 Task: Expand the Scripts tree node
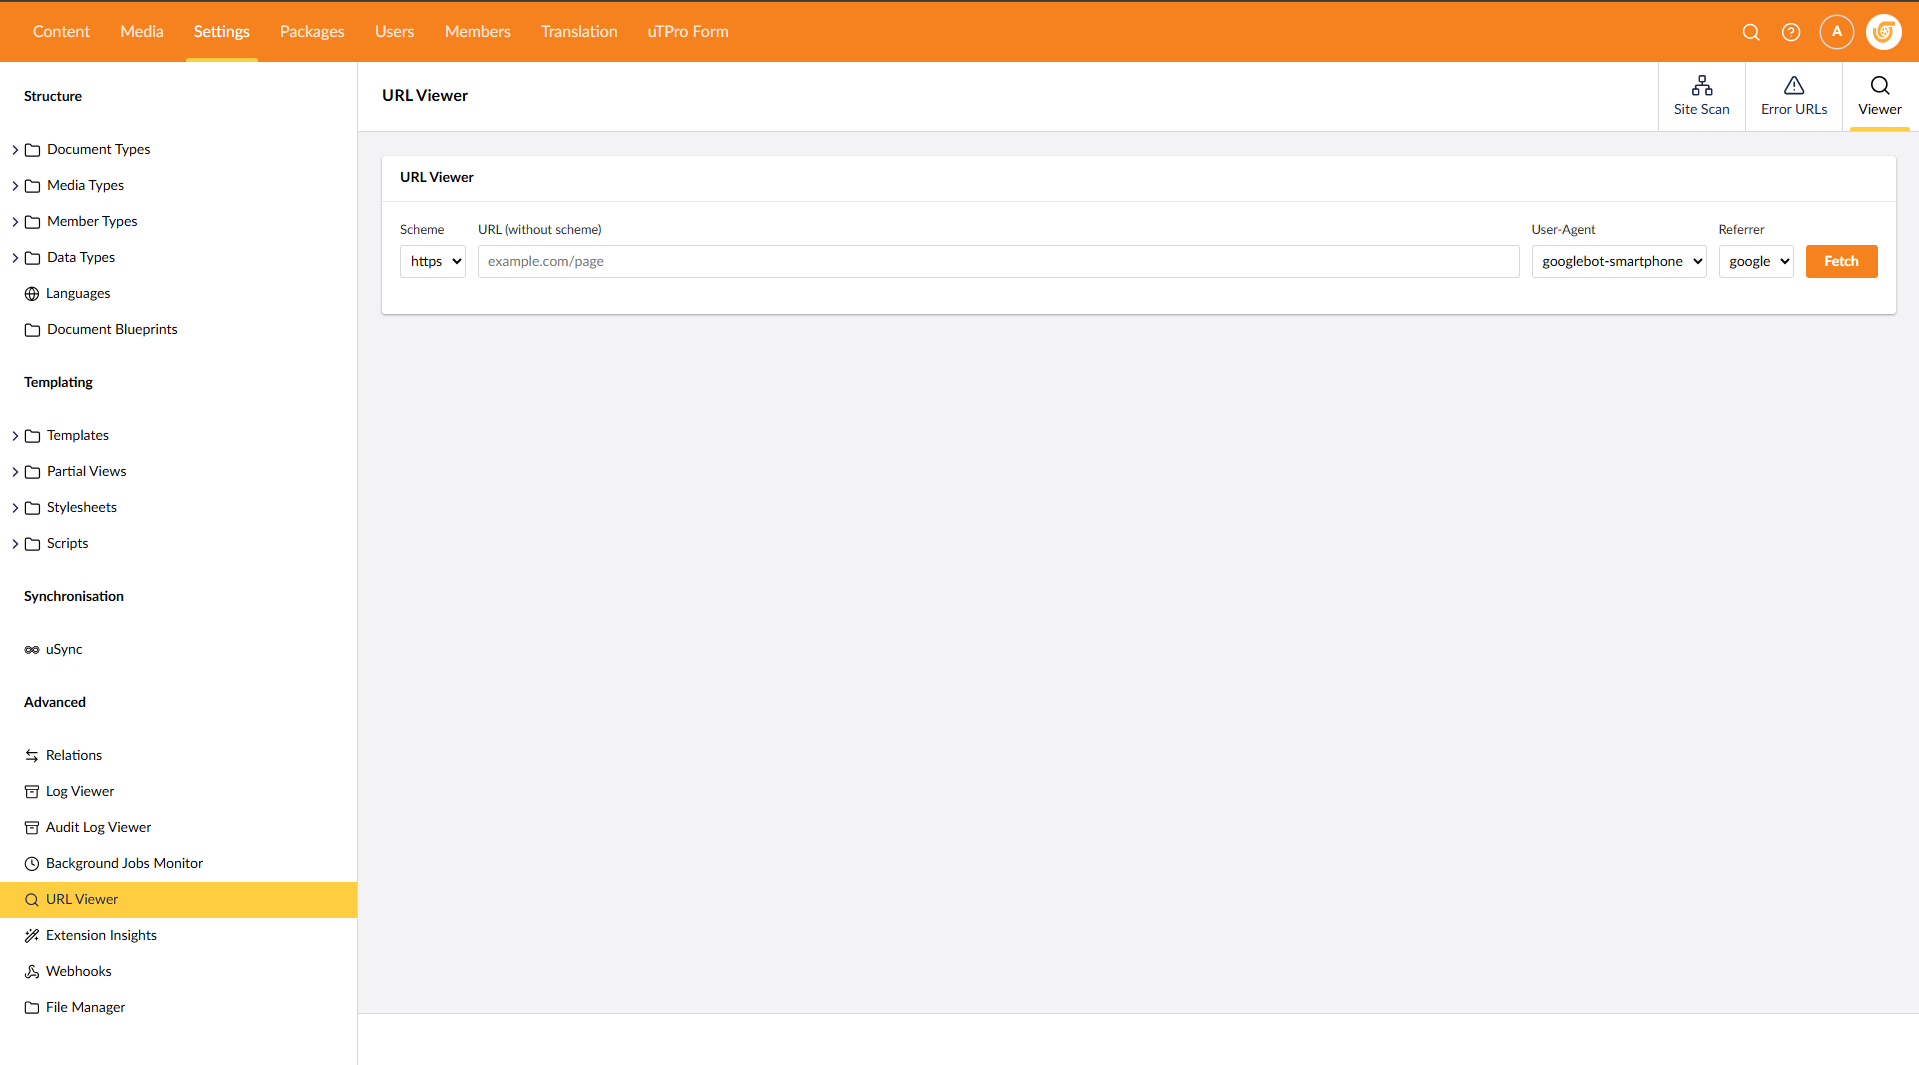15,544
